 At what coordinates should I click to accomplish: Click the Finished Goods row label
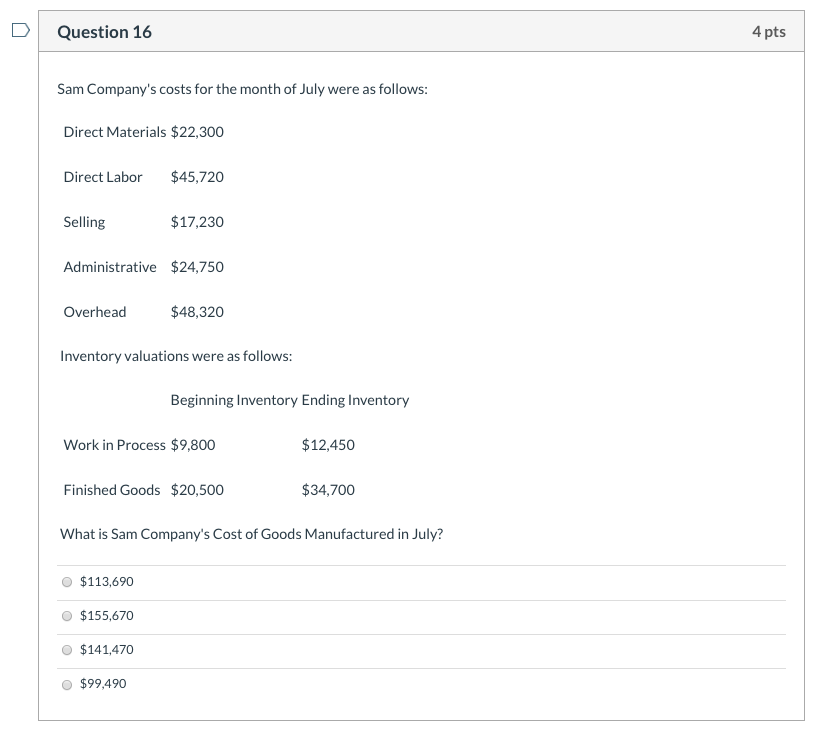(x=112, y=490)
